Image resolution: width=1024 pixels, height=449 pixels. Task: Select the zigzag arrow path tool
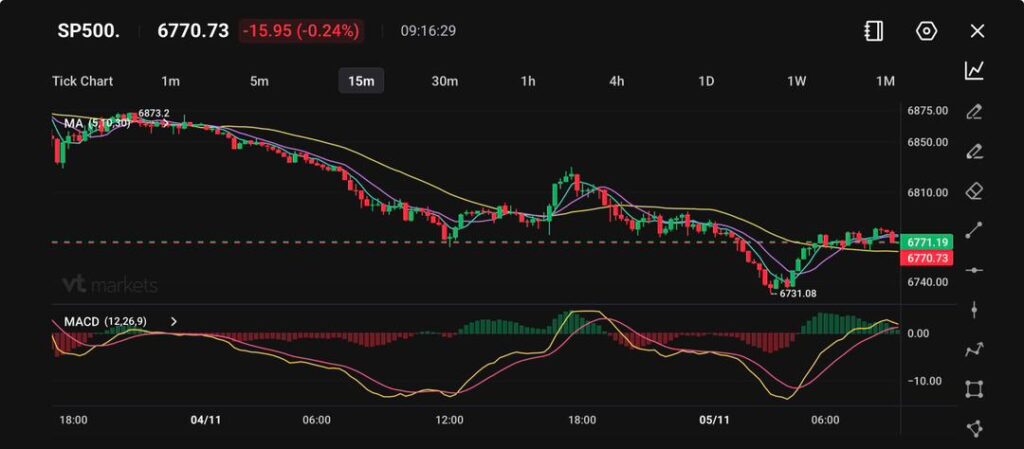(973, 350)
